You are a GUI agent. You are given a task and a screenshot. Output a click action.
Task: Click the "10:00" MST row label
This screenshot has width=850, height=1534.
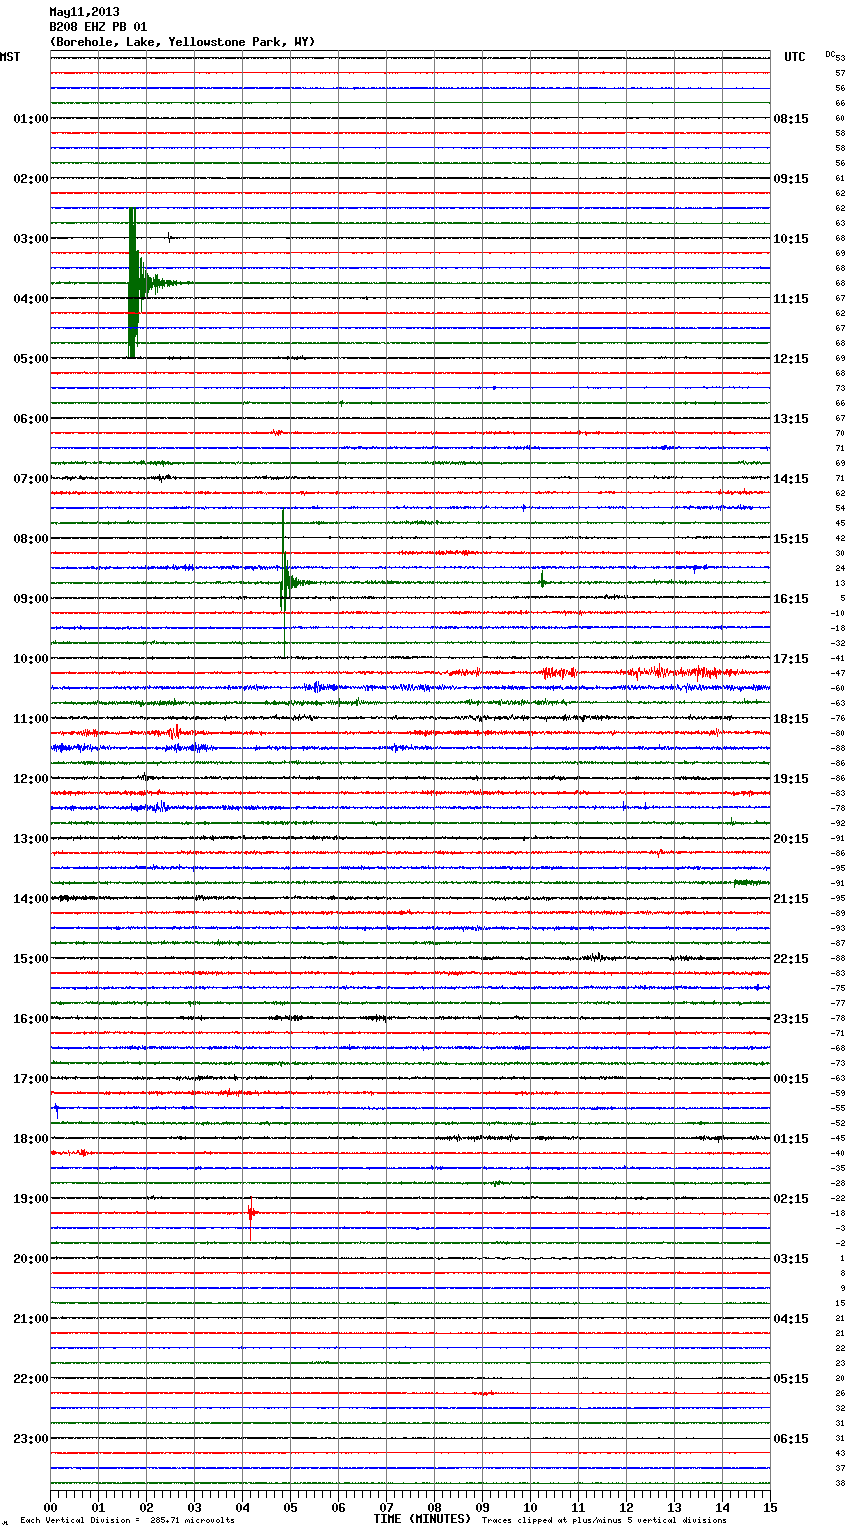pos(31,659)
